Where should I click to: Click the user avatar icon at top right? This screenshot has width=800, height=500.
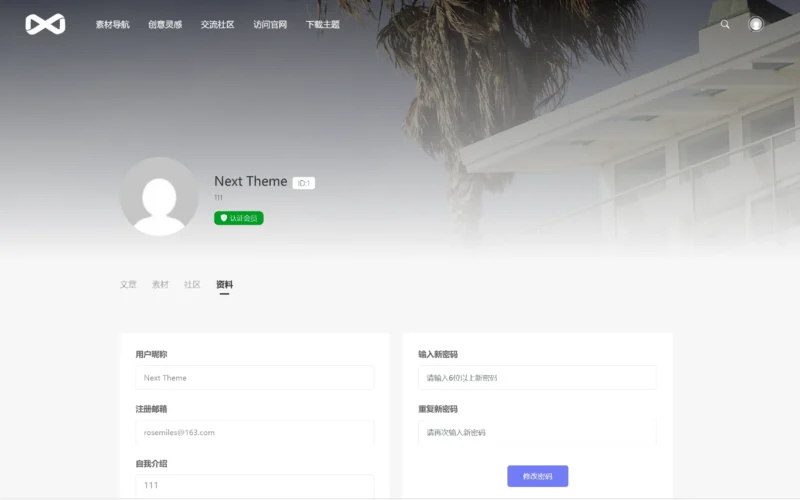[x=756, y=24]
